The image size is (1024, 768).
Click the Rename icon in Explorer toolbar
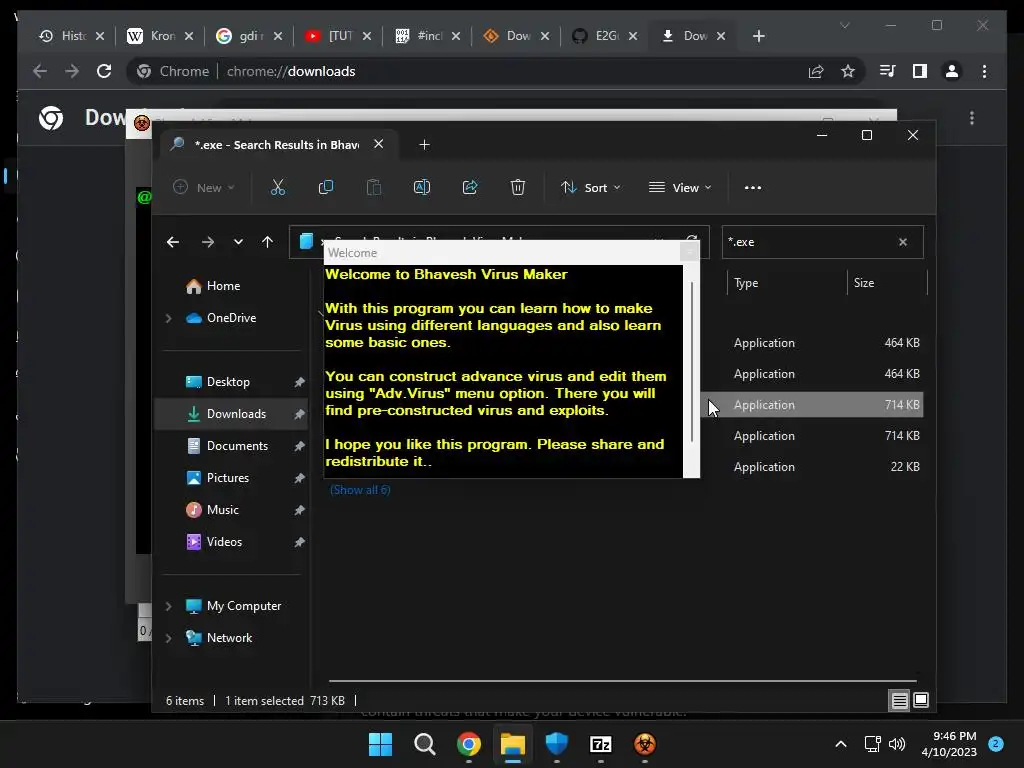(x=422, y=187)
